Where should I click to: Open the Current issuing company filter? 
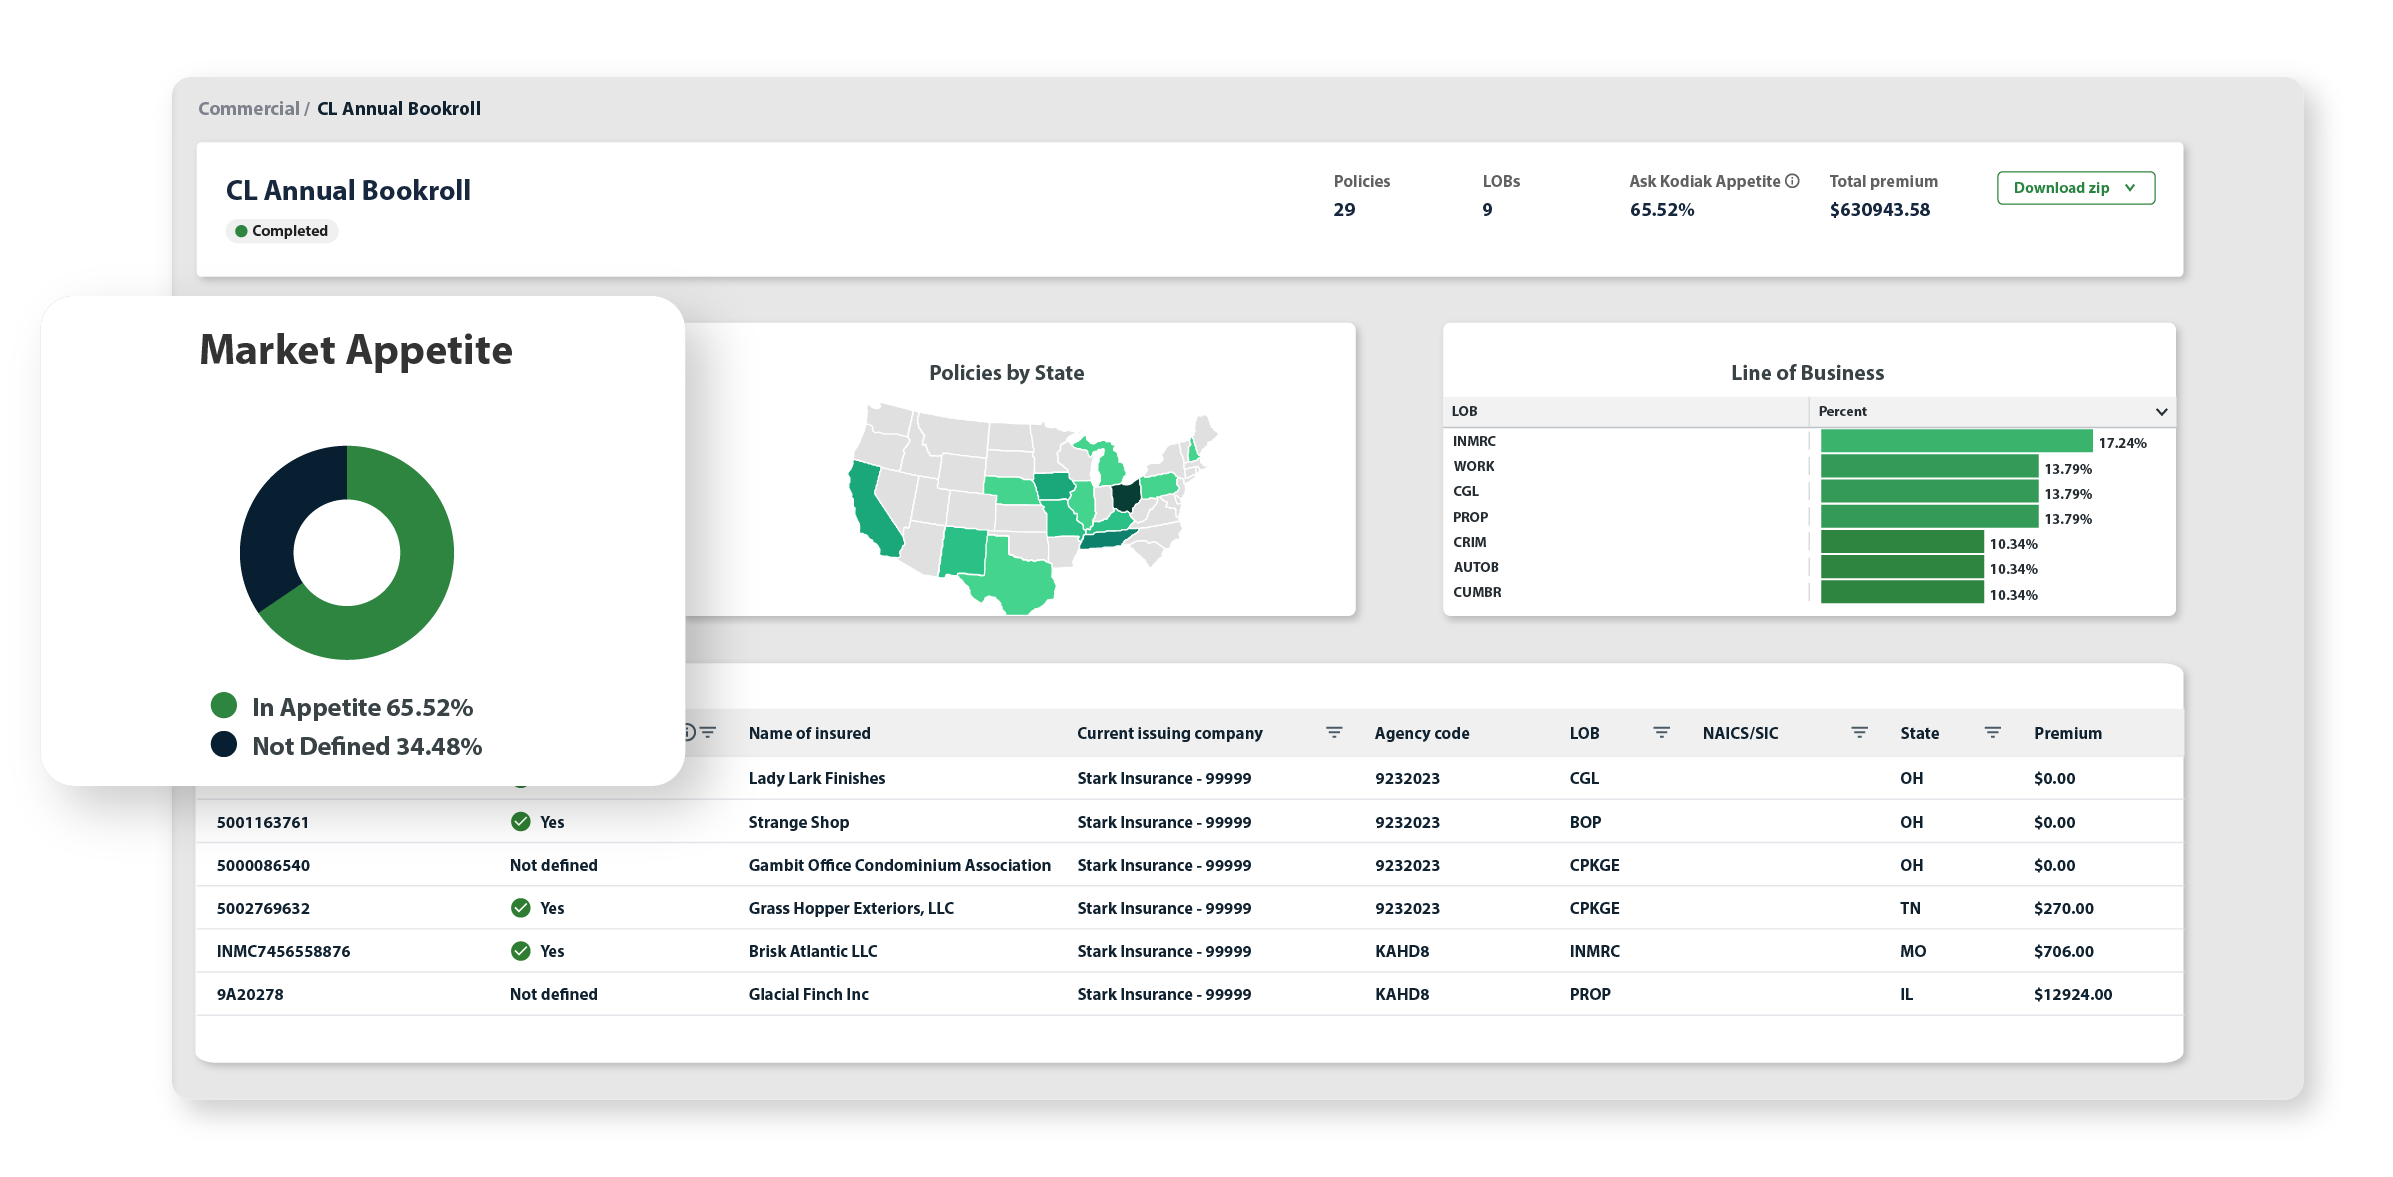tap(1334, 733)
